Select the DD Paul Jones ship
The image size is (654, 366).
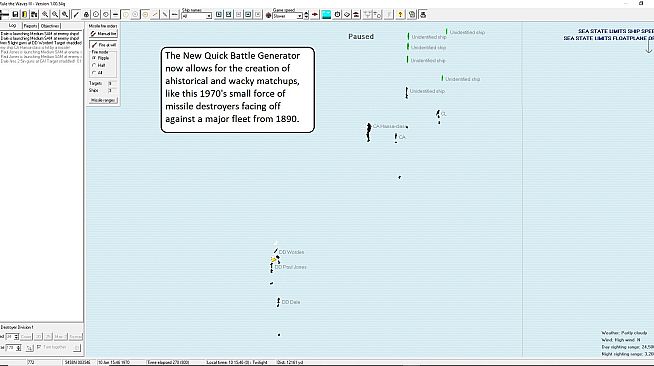(x=272, y=268)
